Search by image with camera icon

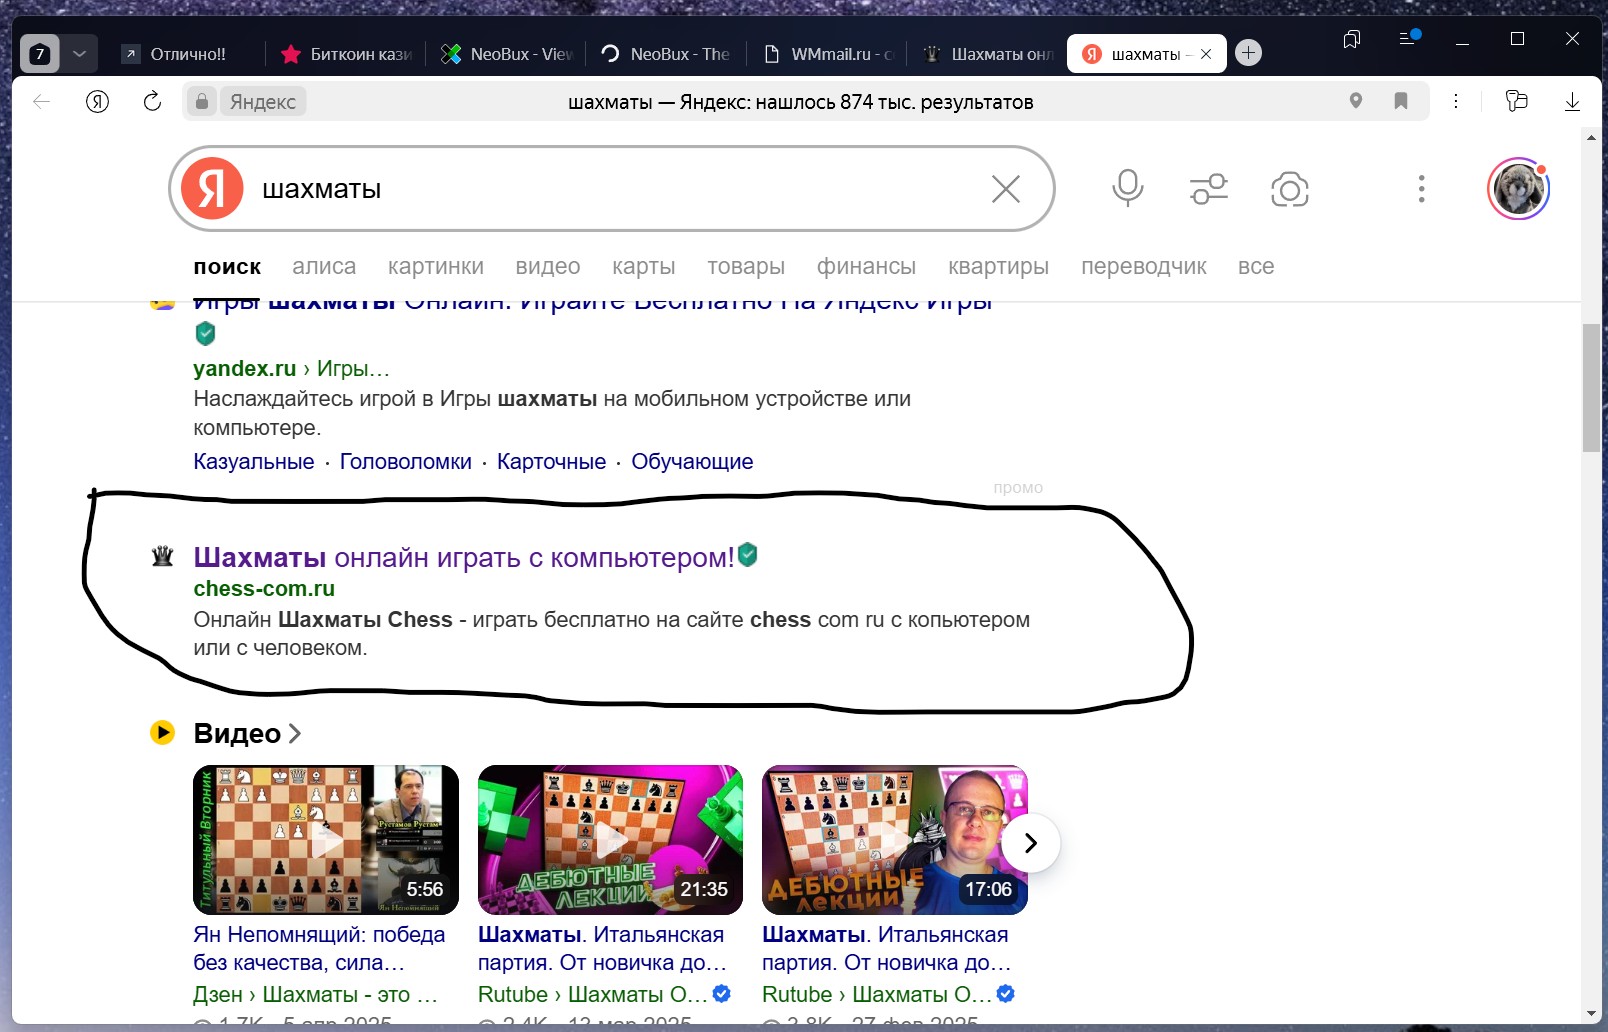(1290, 189)
